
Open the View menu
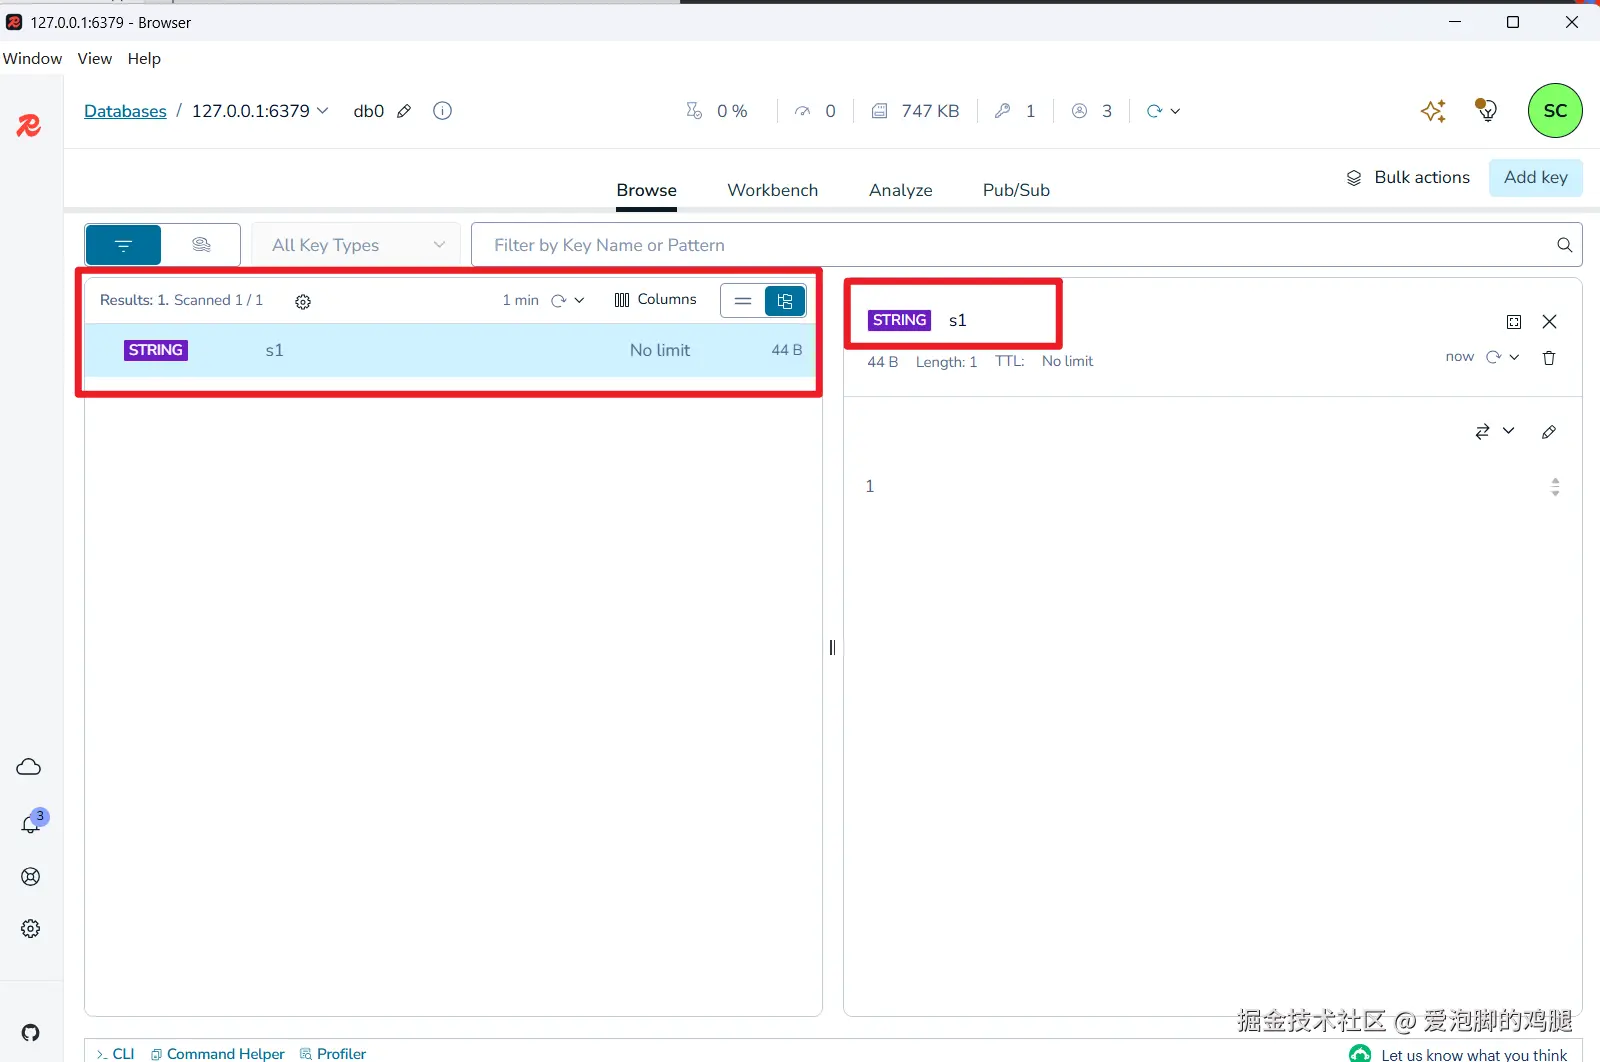point(95,59)
